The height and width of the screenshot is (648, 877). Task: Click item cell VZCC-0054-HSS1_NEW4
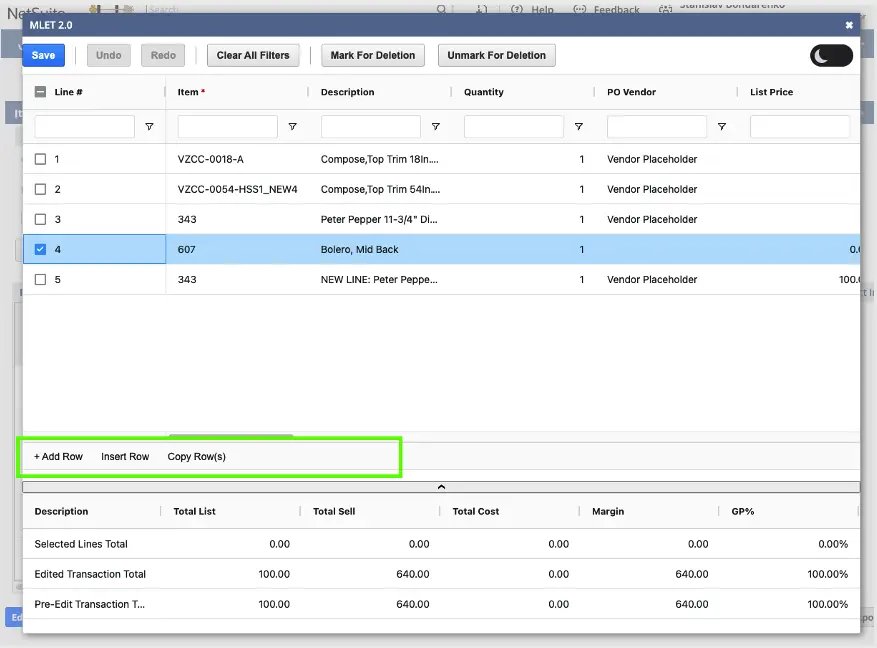coord(237,190)
